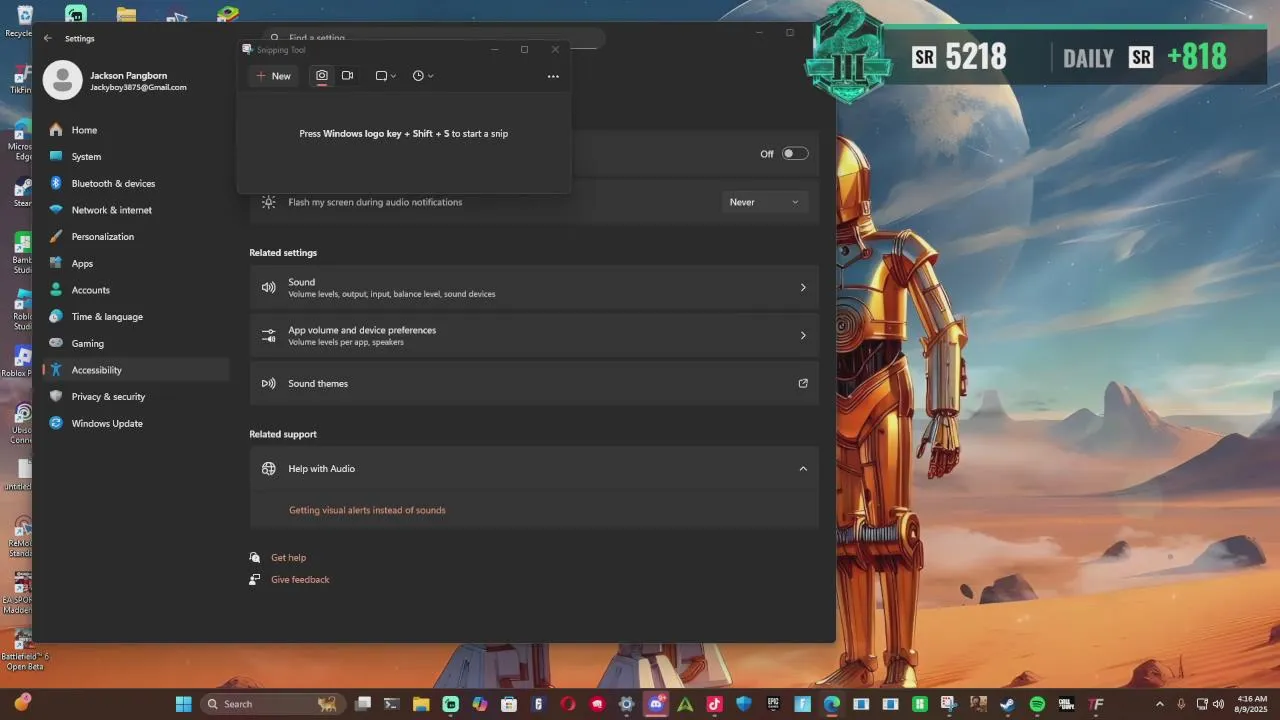Image resolution: width=1280 pixels, height=720 pixels.
Task: Open Home in Settings sidebar
Action: coord(135,130)
